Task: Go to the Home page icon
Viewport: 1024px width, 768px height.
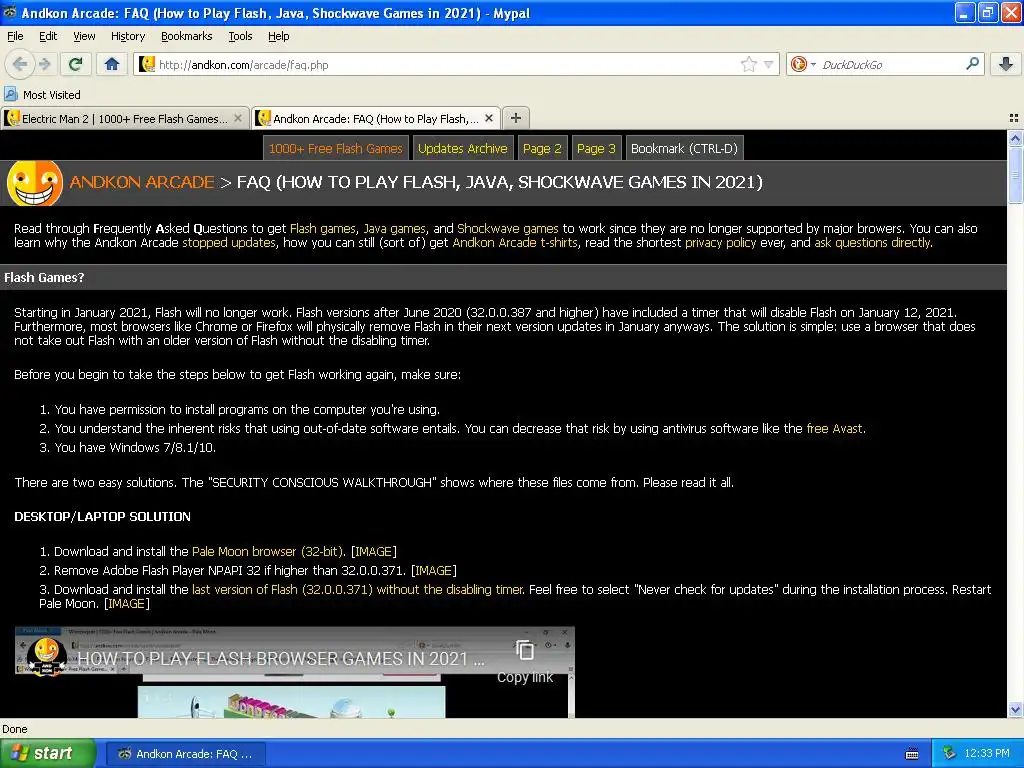Action: pyautogui.click(x=112, y=64)
